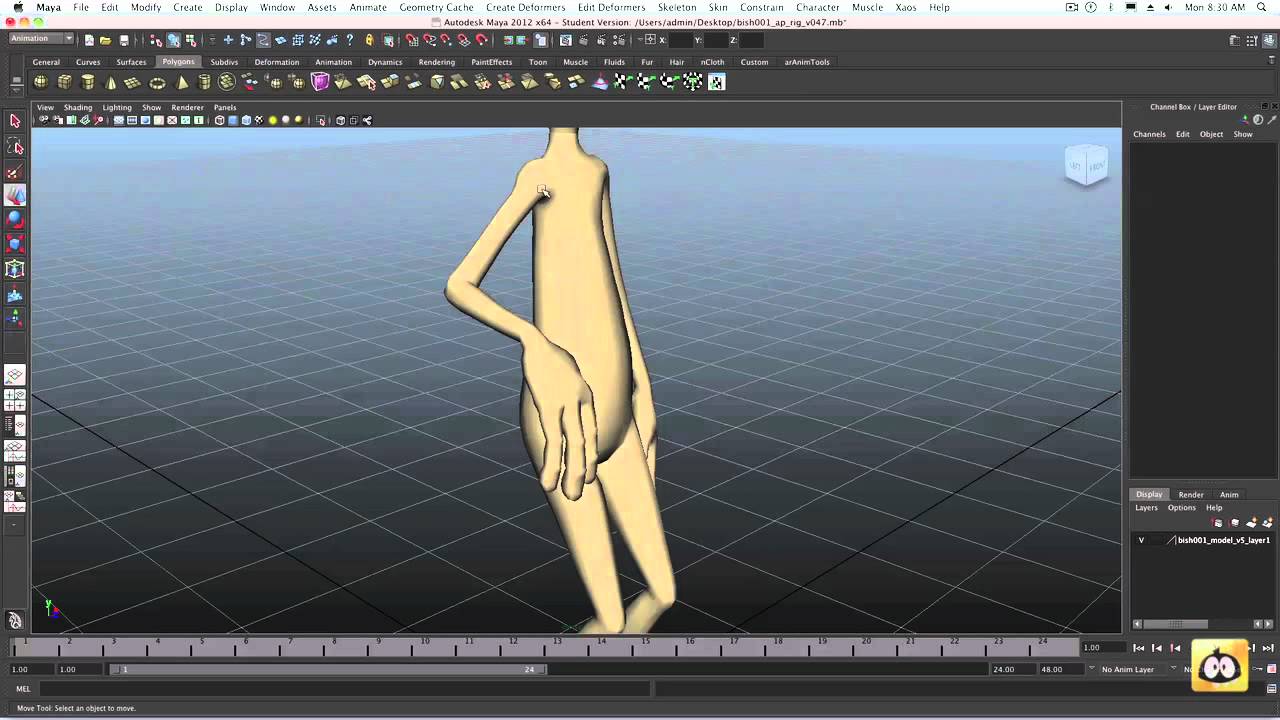Screen dimensions: 1280x720
Task: Switch to the arAnimTools shelf tab
Action: click(x=807, y=62)
